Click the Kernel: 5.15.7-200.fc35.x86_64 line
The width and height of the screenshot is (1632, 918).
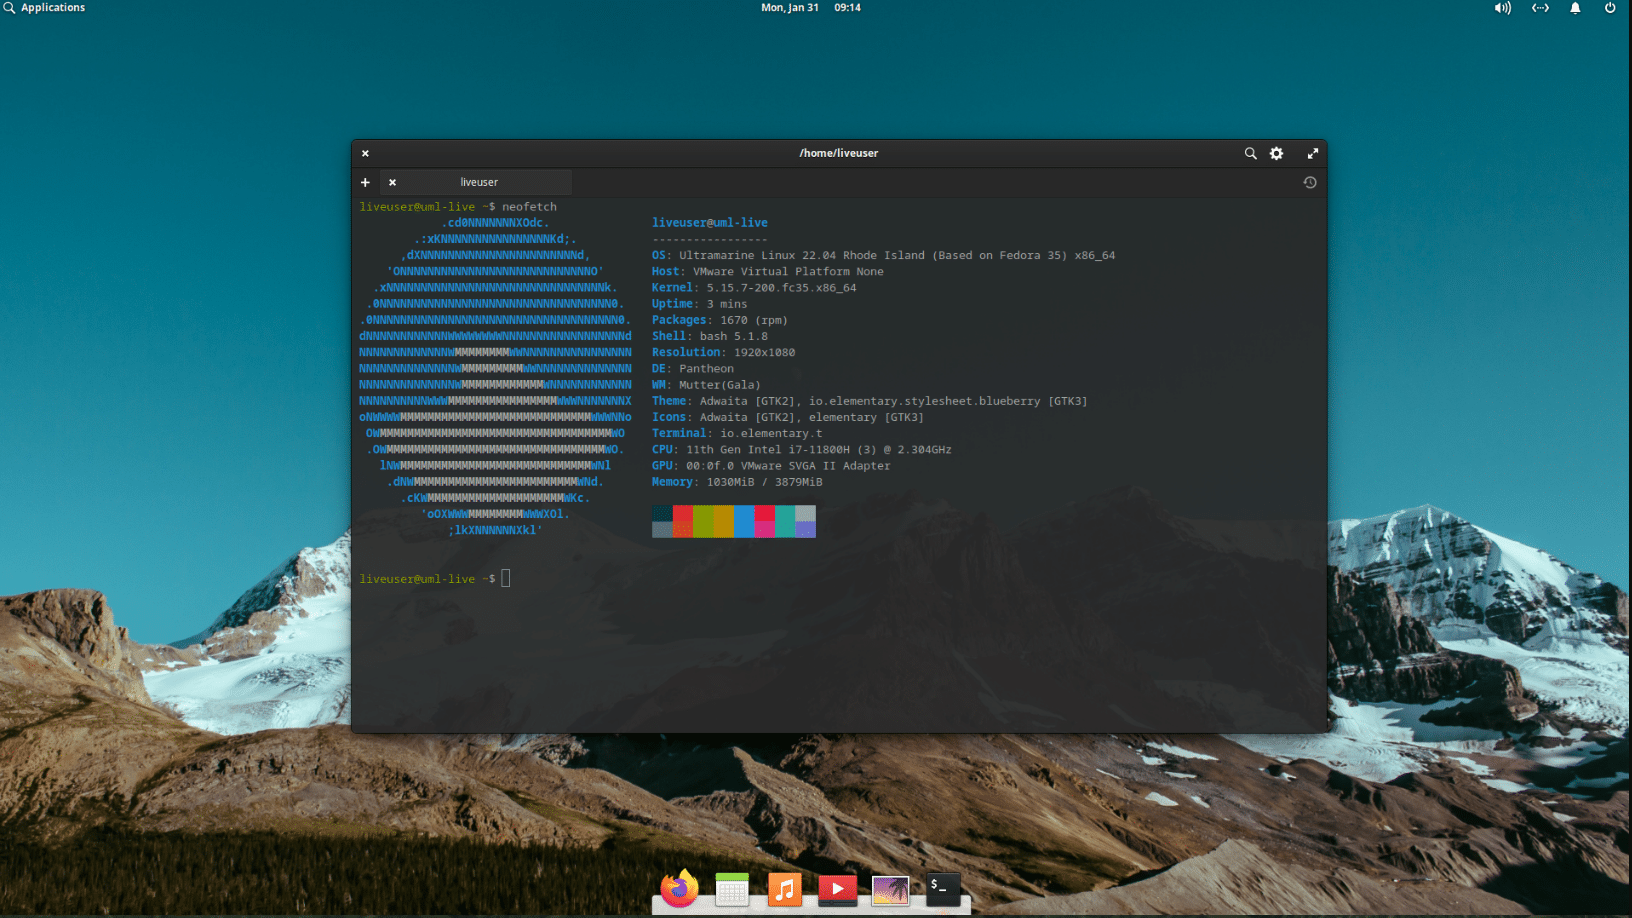754,288
